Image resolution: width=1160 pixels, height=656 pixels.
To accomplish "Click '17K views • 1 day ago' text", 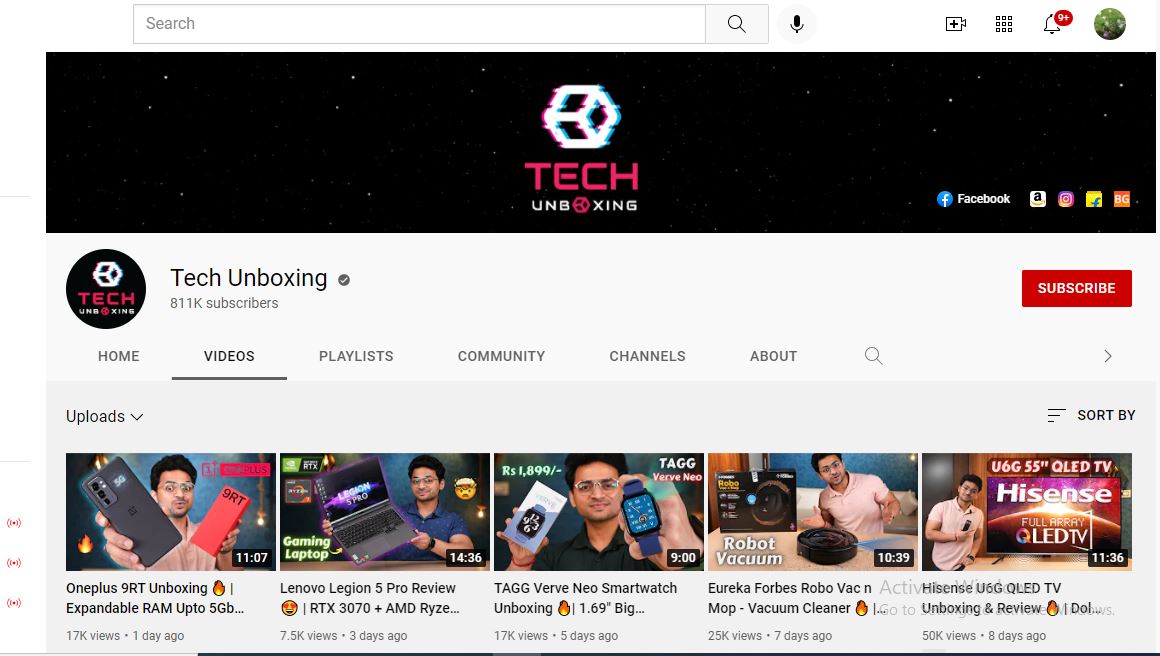I will click(x=125, y=636).
